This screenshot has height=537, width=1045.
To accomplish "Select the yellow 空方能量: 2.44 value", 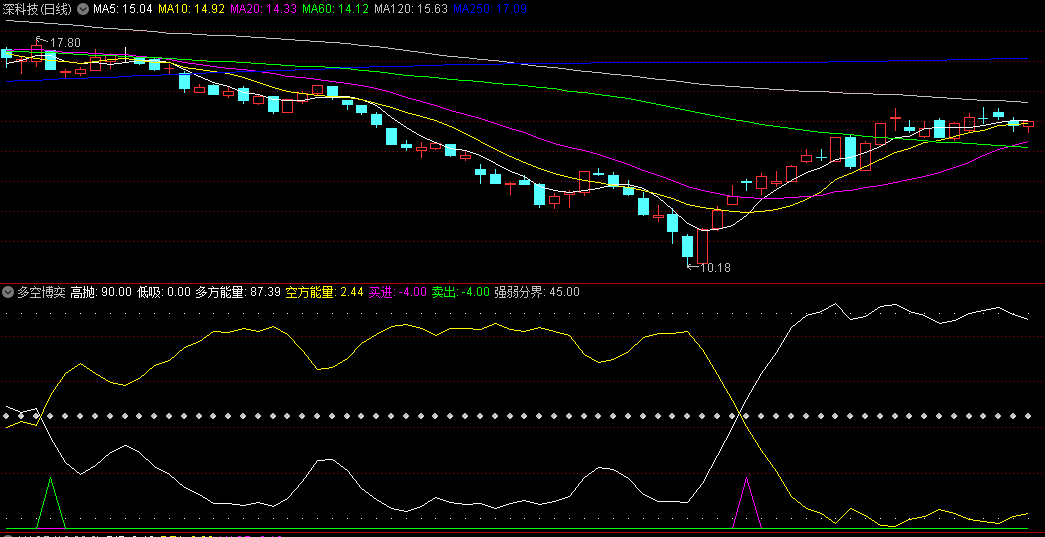I will coord(324,292).
